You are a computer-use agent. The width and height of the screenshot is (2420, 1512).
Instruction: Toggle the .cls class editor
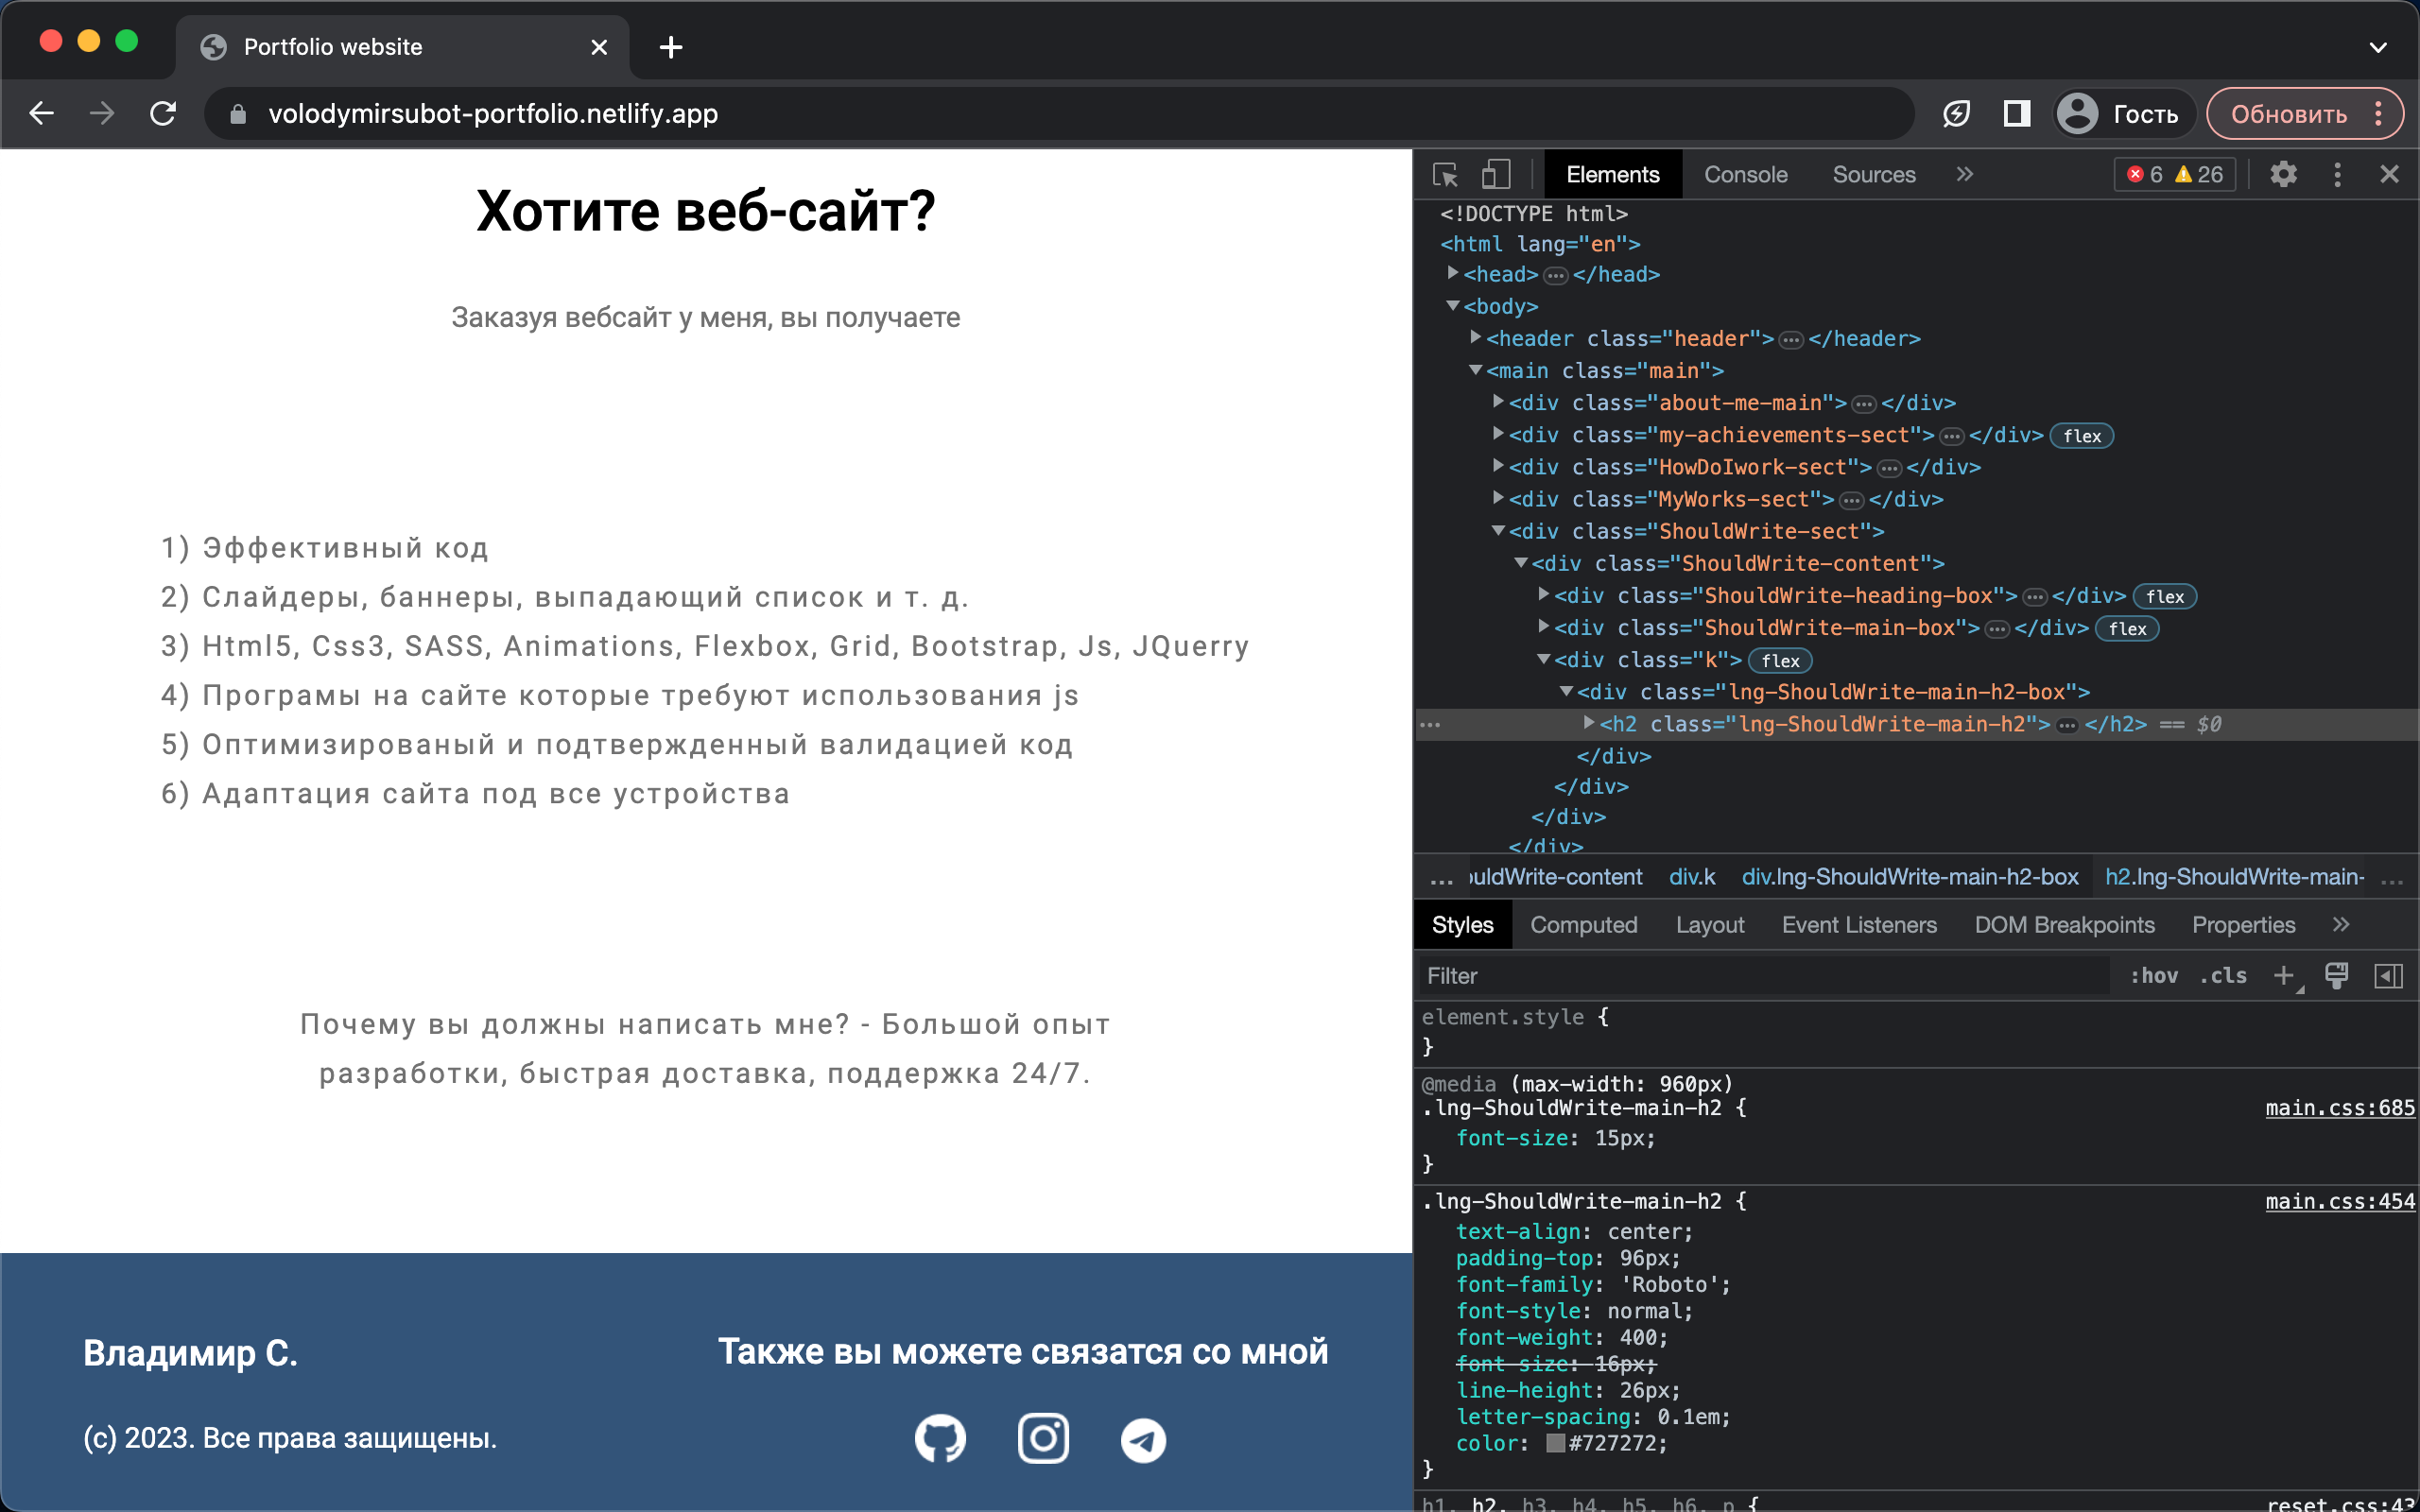pyautogui.click(x=2222, y=976)
